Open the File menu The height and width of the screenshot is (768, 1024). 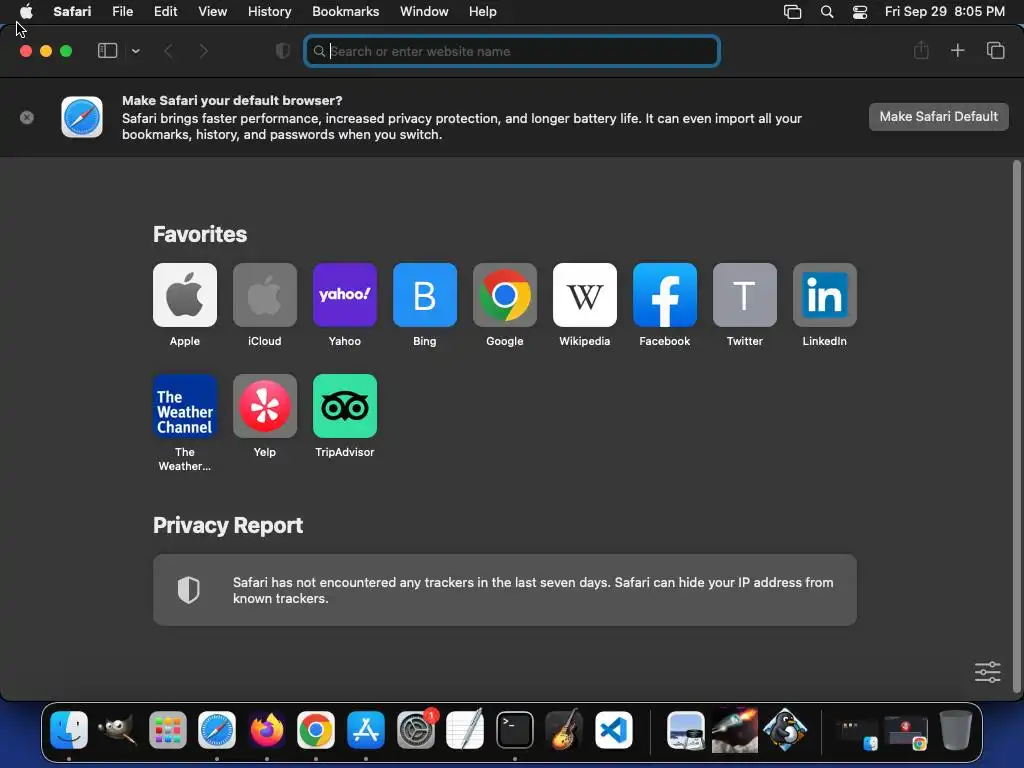click(x=122, y=12)
